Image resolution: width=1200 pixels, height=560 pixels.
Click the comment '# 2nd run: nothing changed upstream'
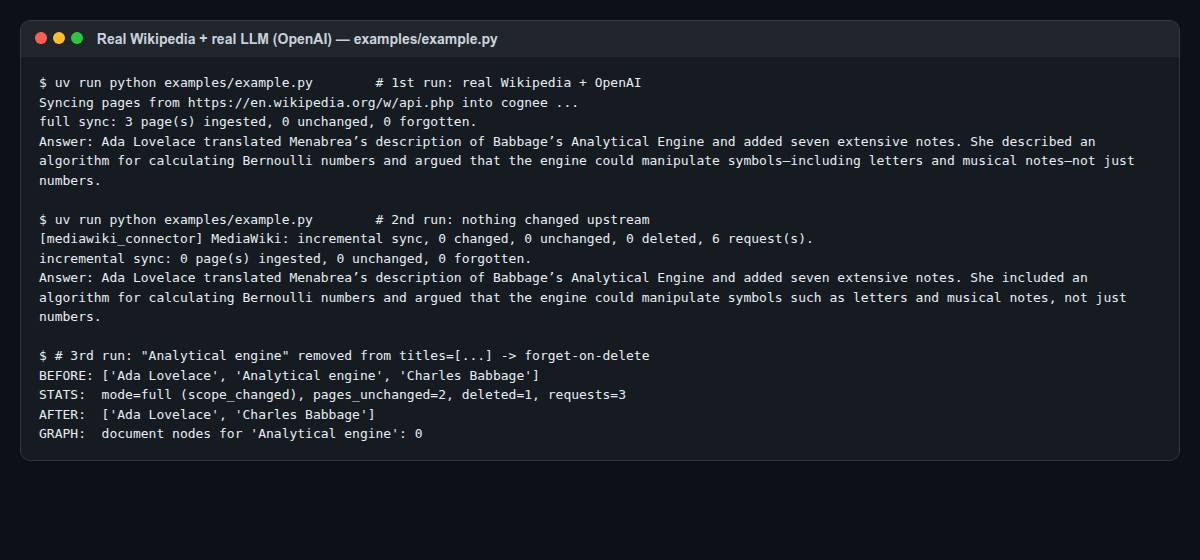(x=512, y=219)
